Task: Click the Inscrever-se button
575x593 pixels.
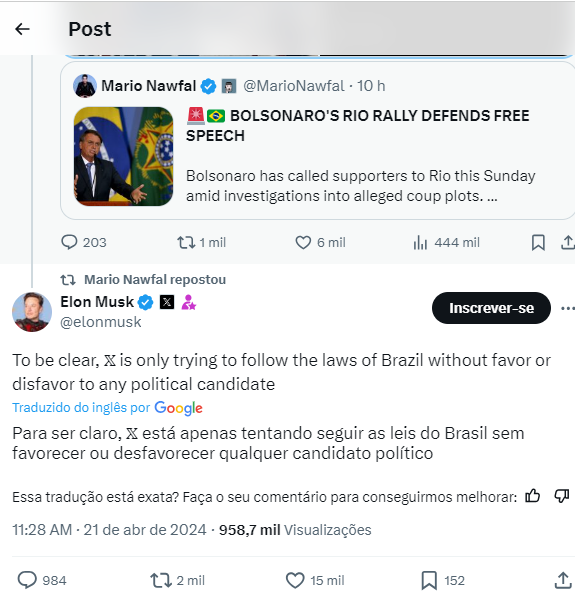Action: (491, 308)
